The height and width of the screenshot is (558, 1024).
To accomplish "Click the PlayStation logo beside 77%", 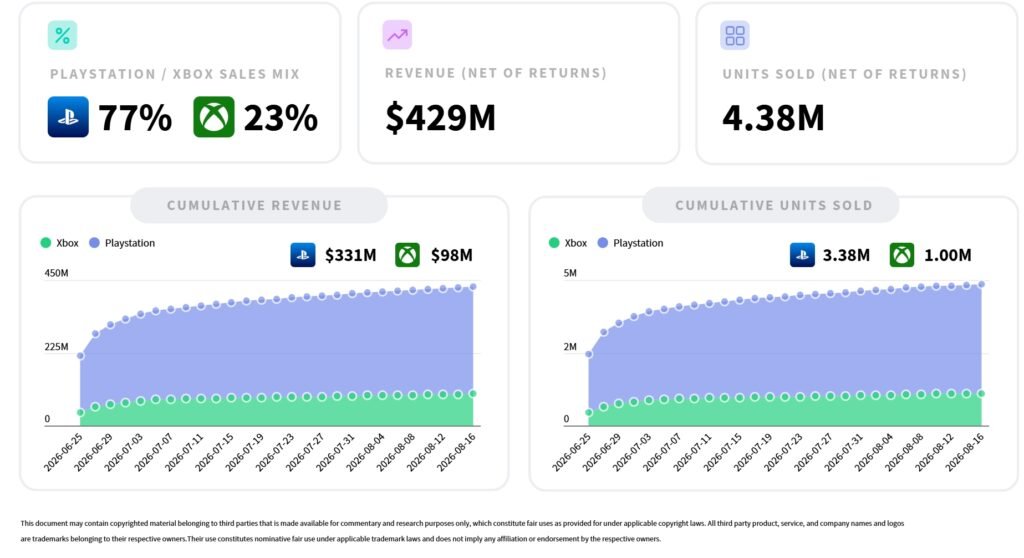I will point(68,117).
